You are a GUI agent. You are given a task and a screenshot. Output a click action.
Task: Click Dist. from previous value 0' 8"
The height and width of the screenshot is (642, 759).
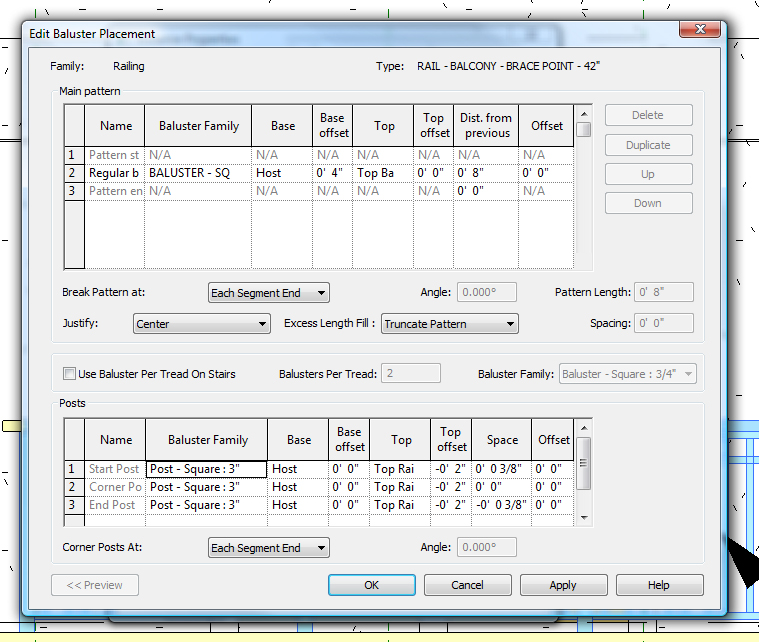[x=486, y=173]
